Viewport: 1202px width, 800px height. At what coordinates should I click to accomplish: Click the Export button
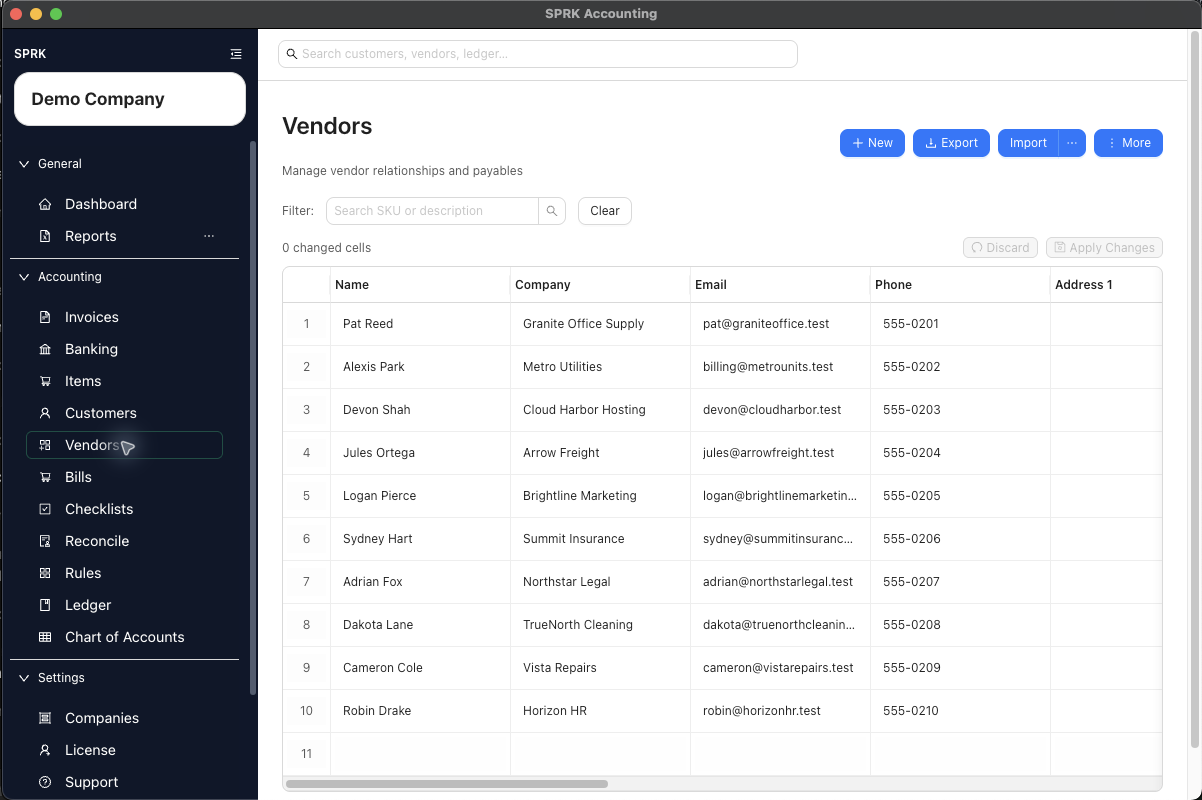coord(951,143)
